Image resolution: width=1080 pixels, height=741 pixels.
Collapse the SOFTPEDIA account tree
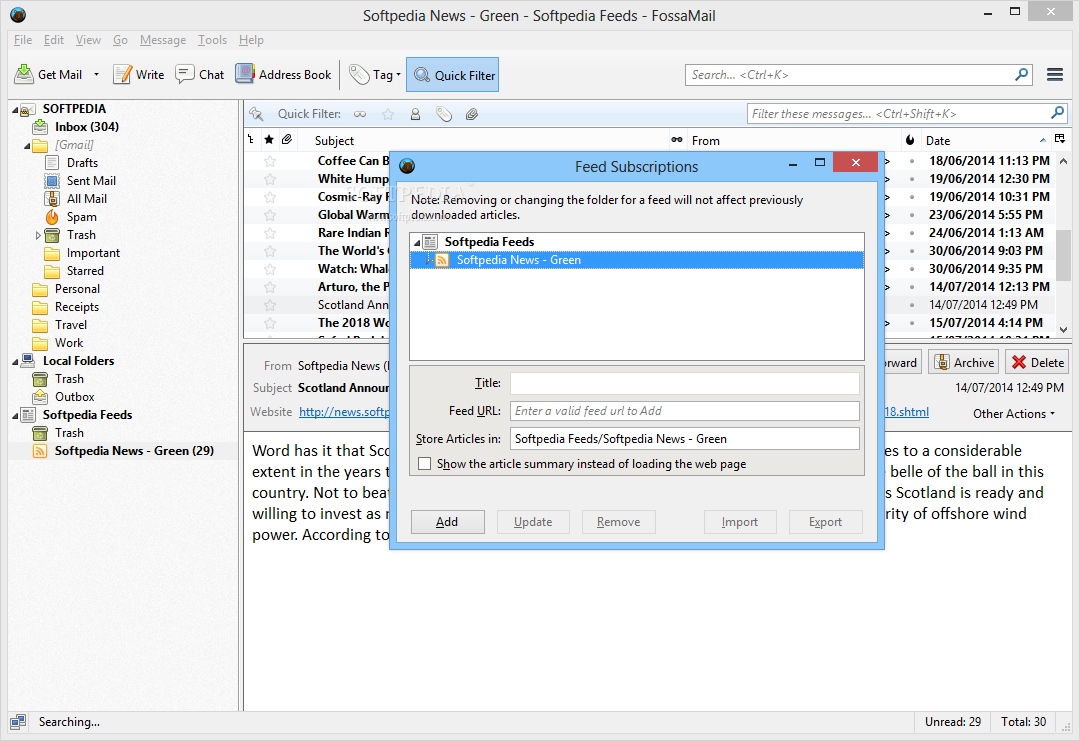point(15,109)
